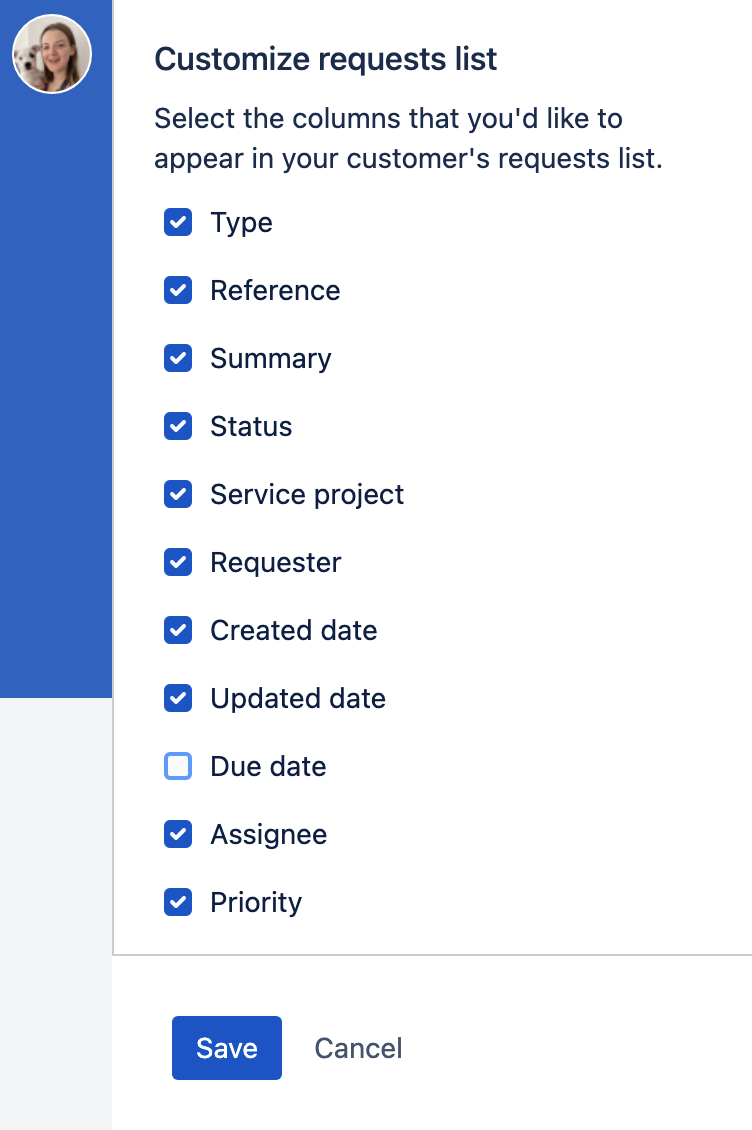
Task: Click the Priority label text
Action: pos(256,902)
